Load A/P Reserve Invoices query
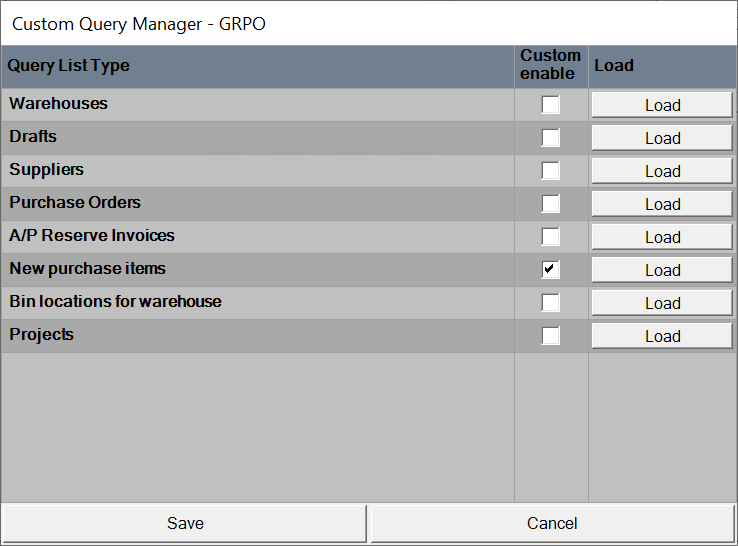 coord(662,237)
